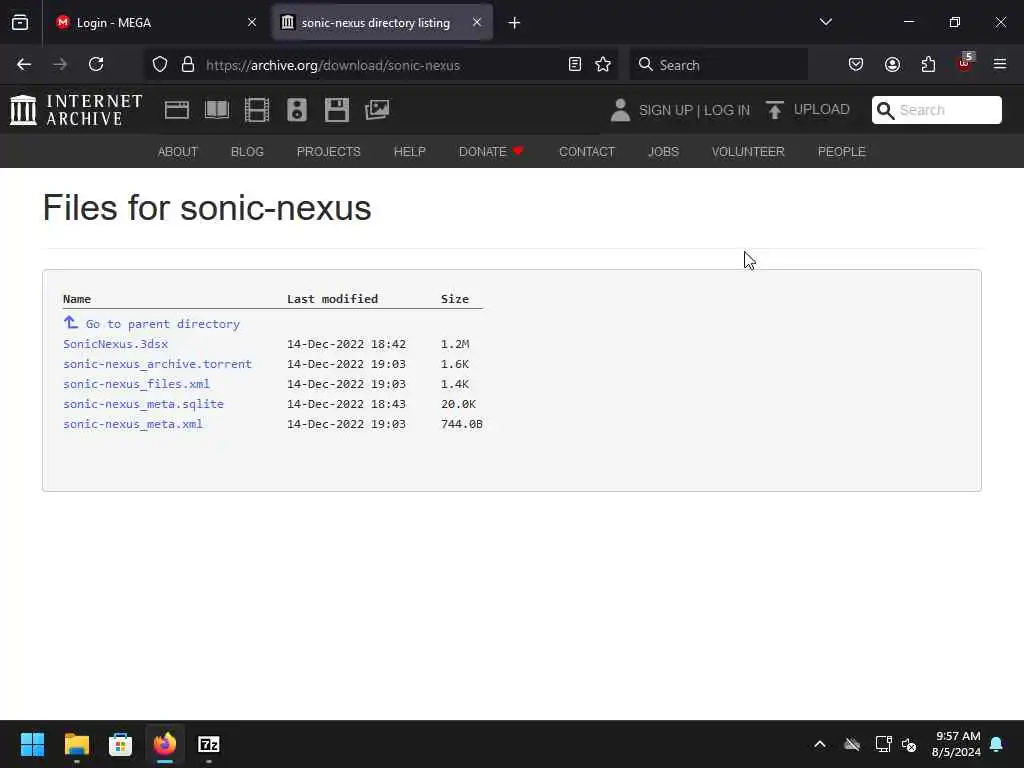This screenshot has height=768, width=1024.
Task: Click the upload arrow icon
Action: coord(775,110)
